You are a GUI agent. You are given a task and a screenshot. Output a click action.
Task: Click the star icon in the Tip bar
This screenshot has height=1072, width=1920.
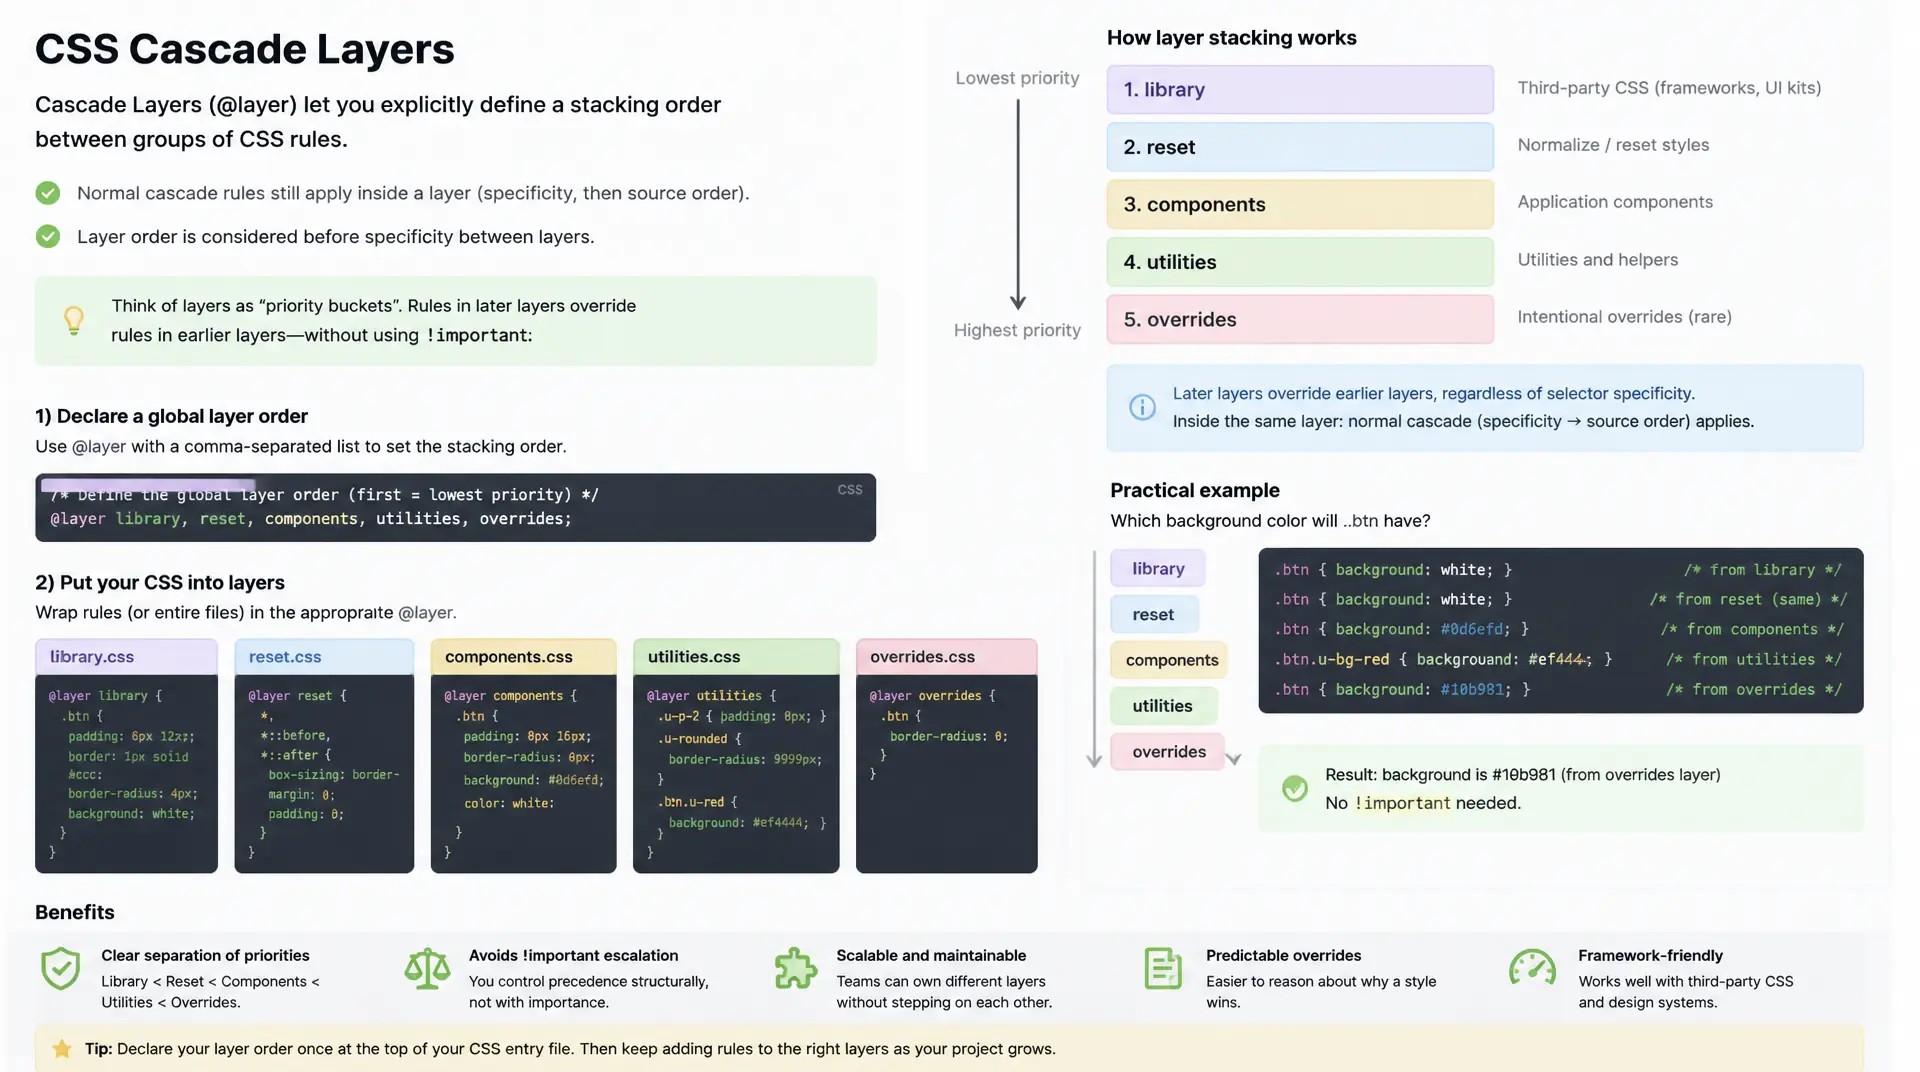tap(62, 1049)
